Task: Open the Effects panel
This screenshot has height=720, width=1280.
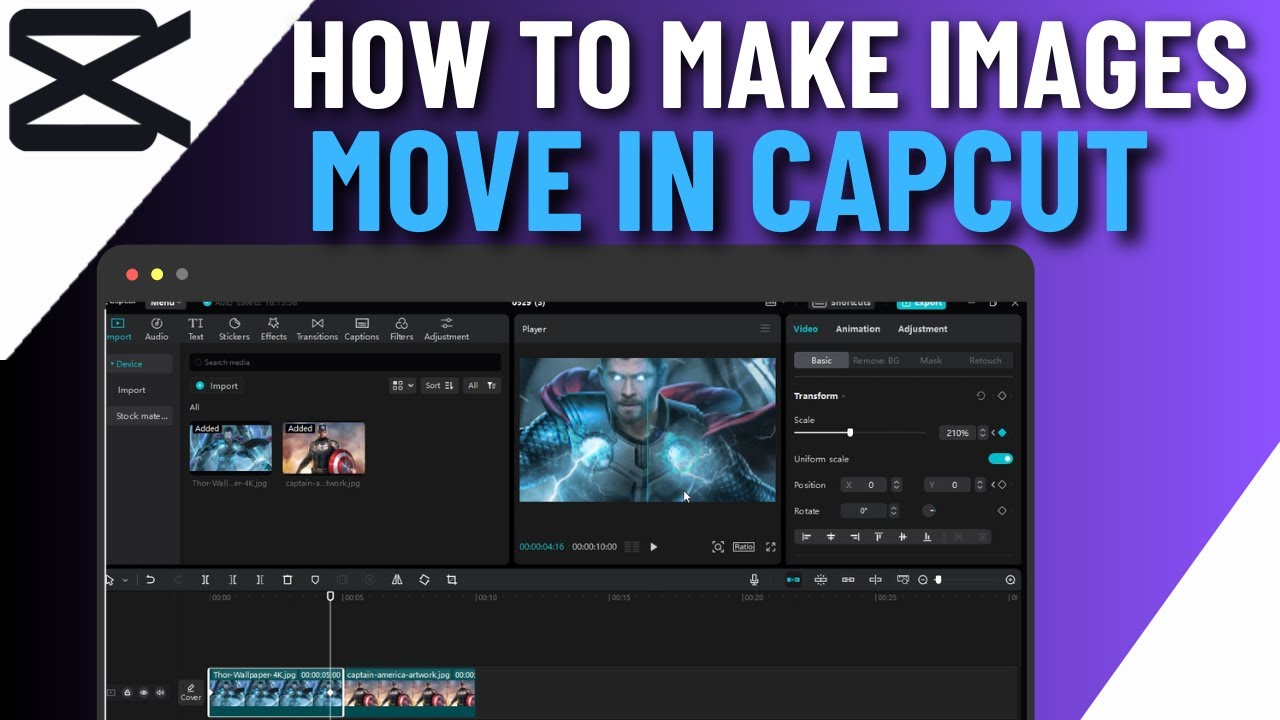Action: click(274, 329)
